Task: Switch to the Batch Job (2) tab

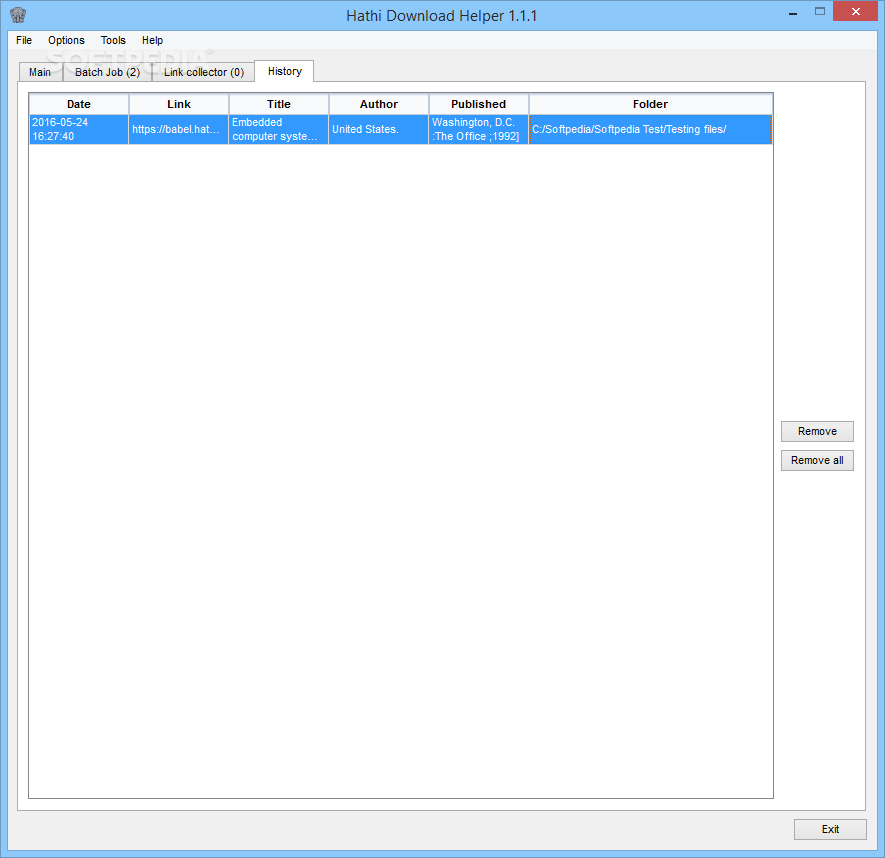Action: tap(107, 72)
